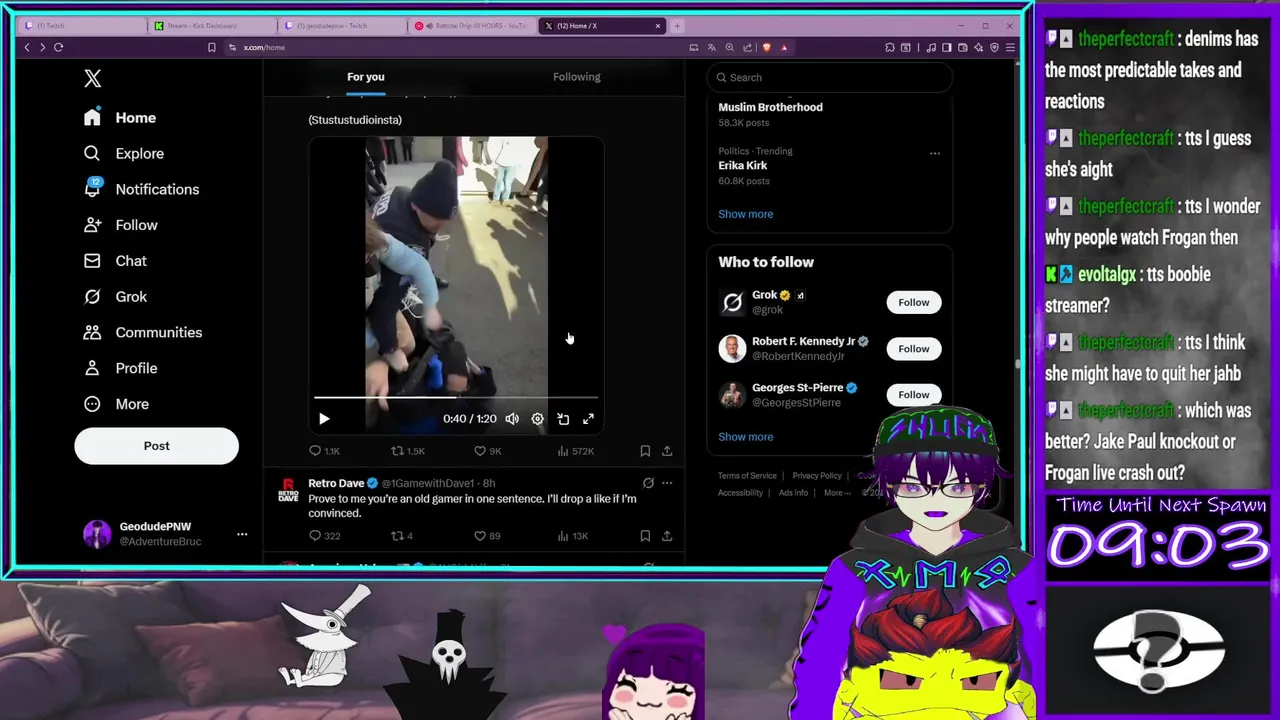The height and width of the screenshot is (720, 1280).
Task: Click Show more under trending topics
Action: [745, 214]
